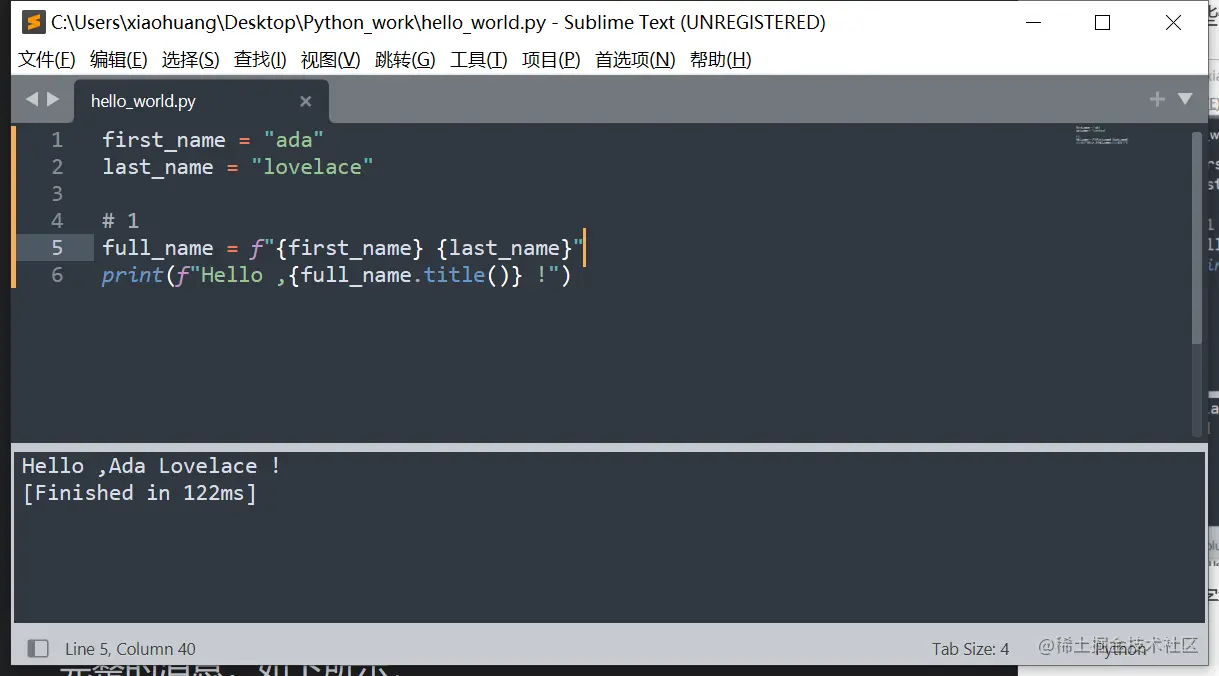Click the editor vertical scrollbar
Screen dimensions: 1219x676
click(1197, 238)
